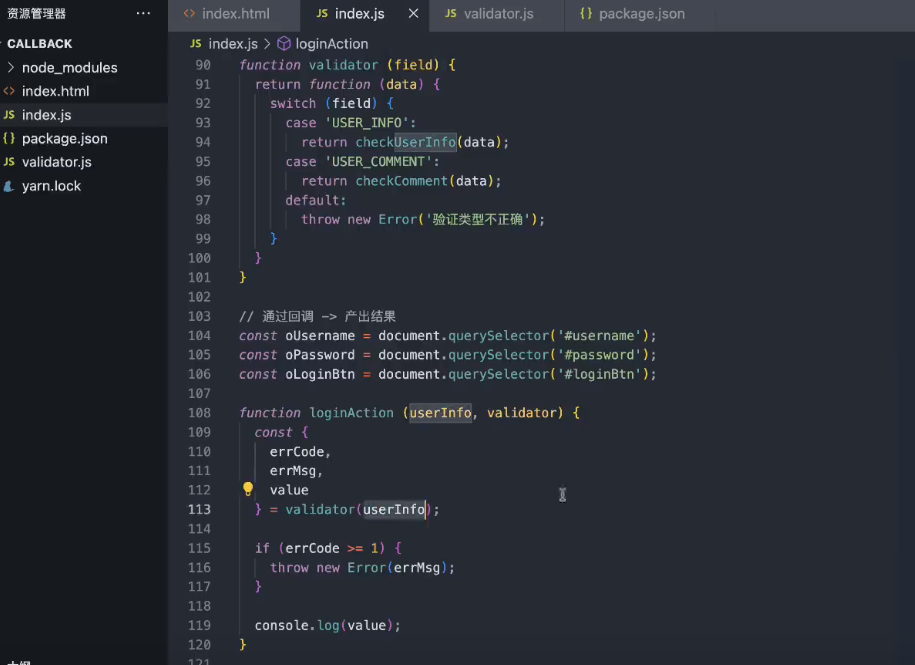This screenshot has height=665, width=915.
Task: Click the oUsername variable on line 104
Action: pyautogui.click(x=320, y=335)
